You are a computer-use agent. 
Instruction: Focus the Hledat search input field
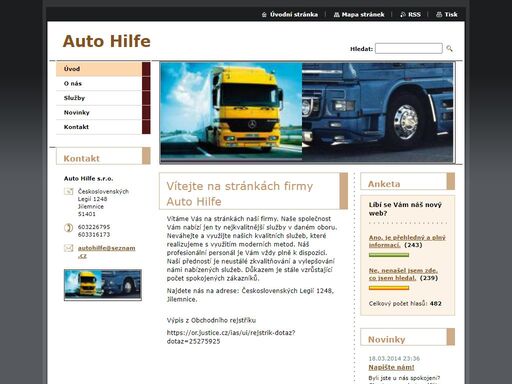(x=409, y=48)
